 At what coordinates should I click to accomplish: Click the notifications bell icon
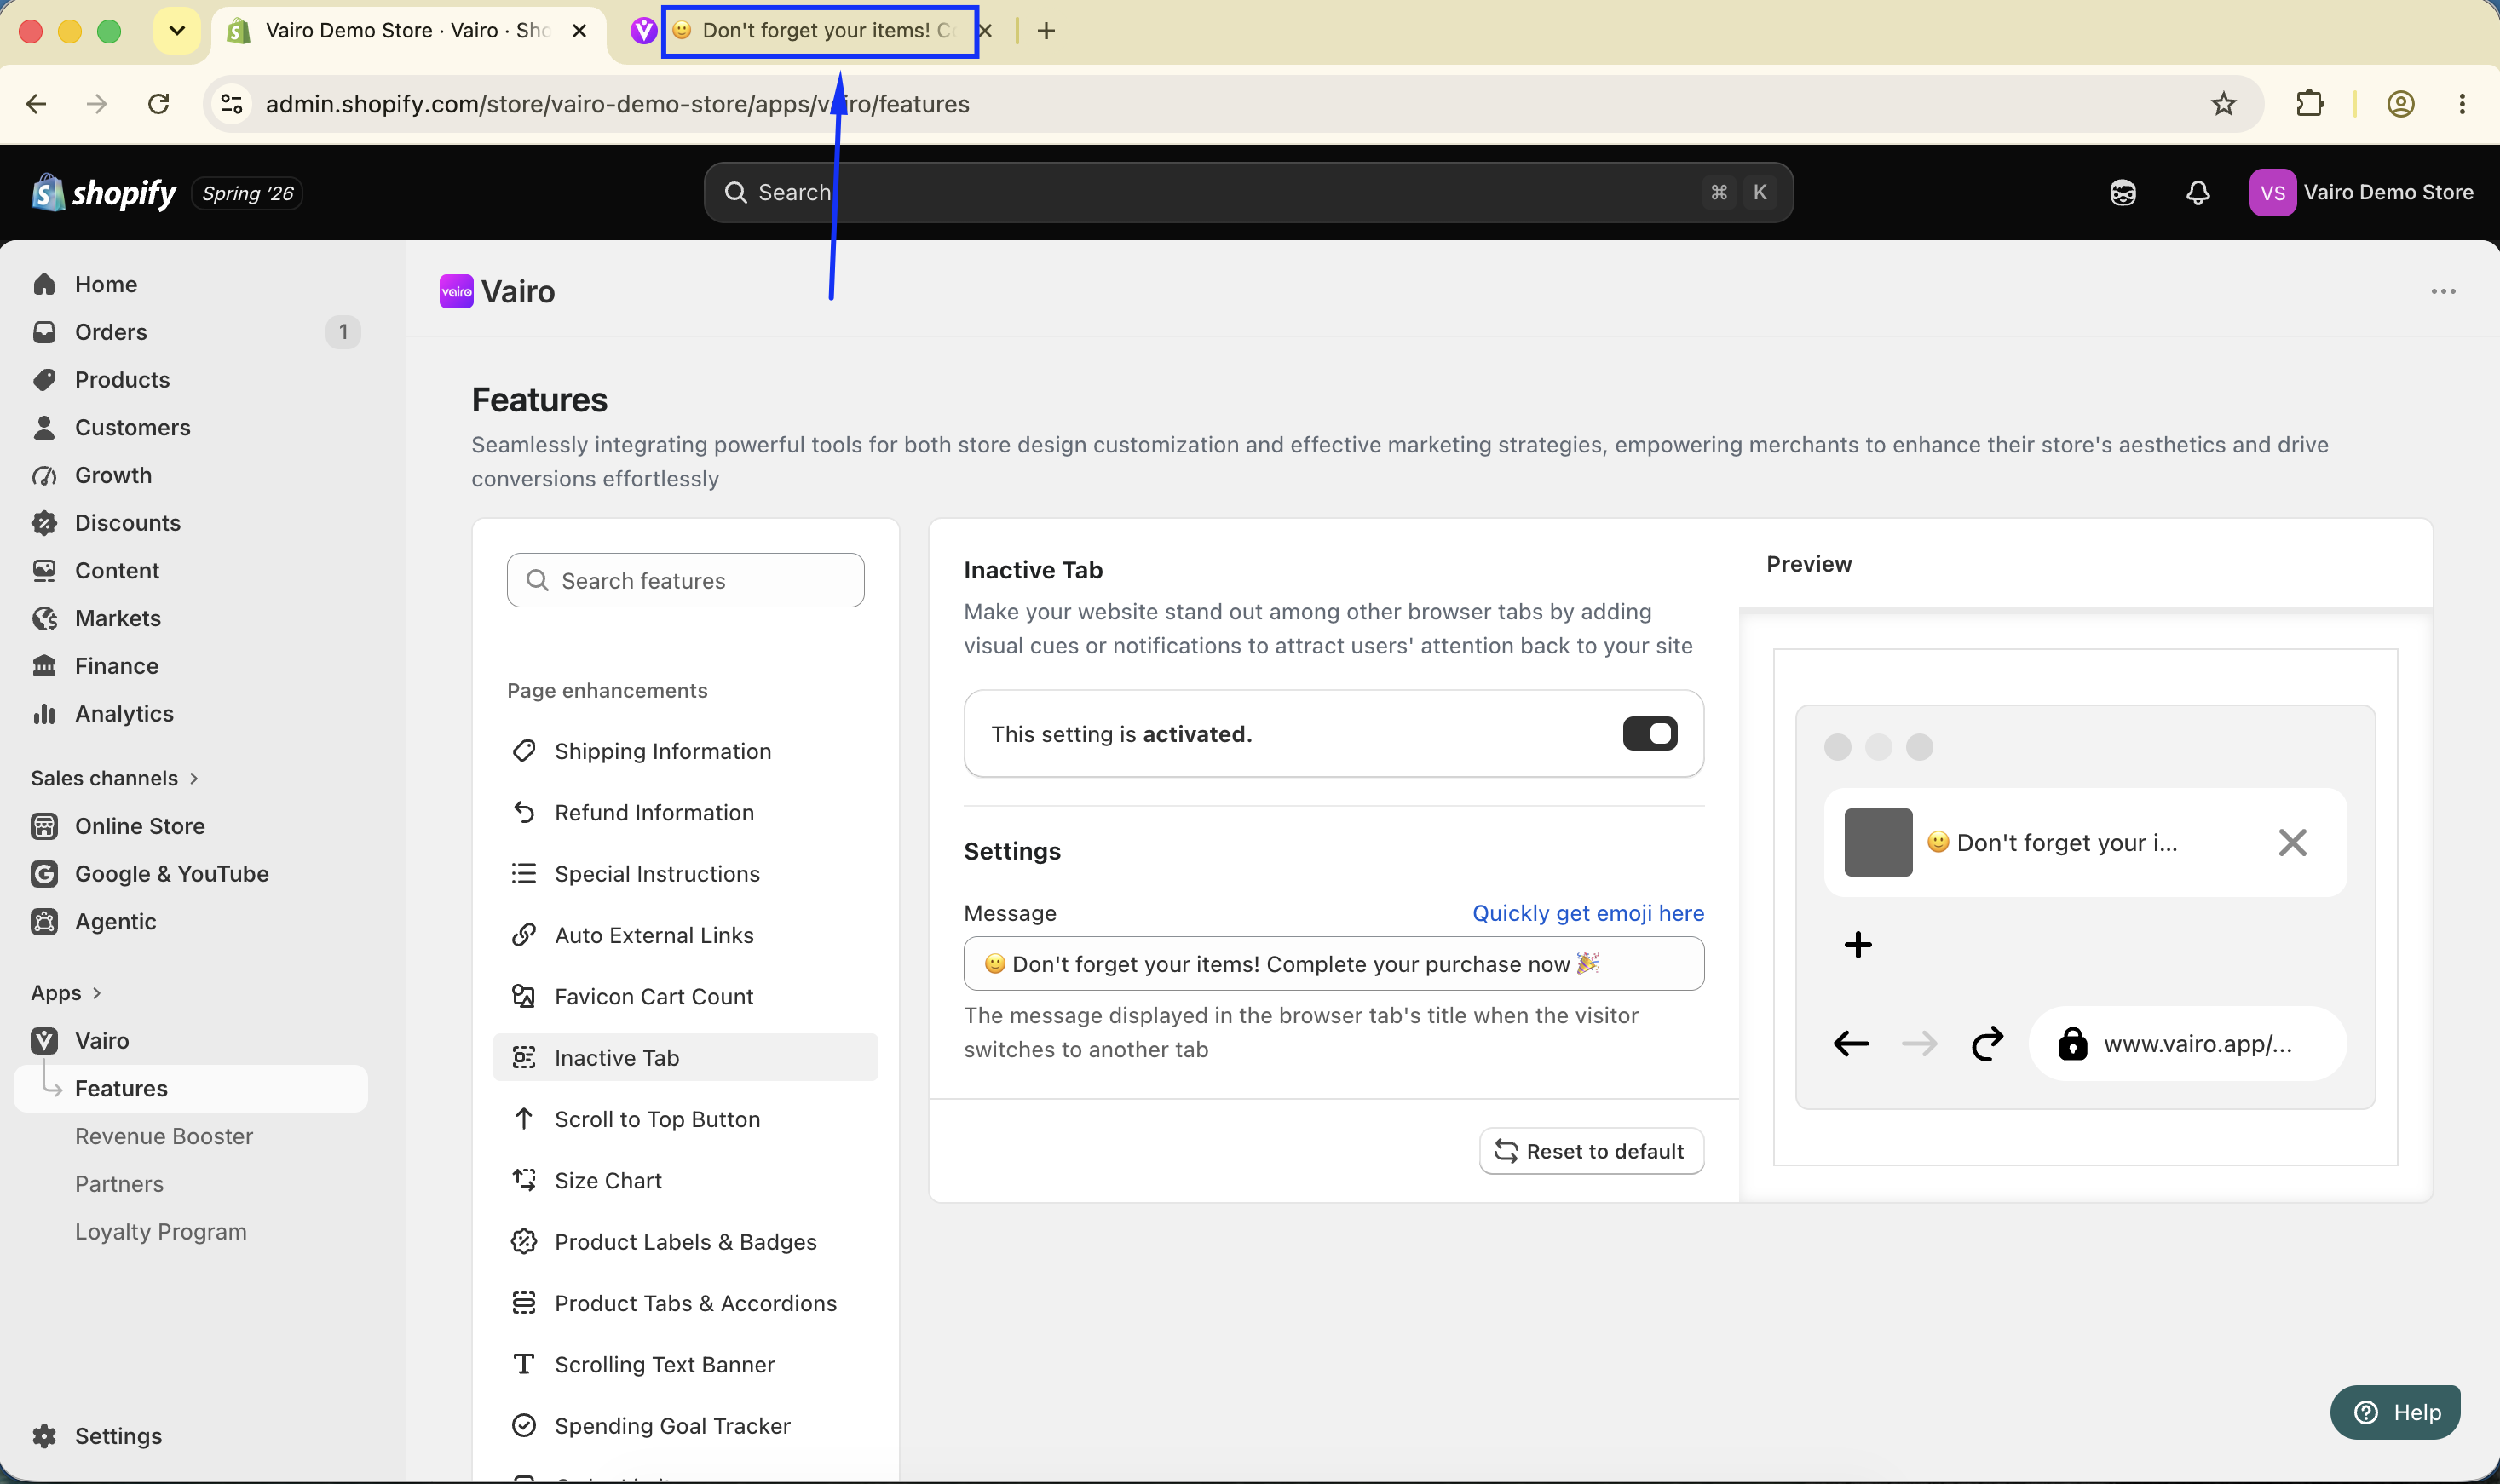pos(2197,192)
